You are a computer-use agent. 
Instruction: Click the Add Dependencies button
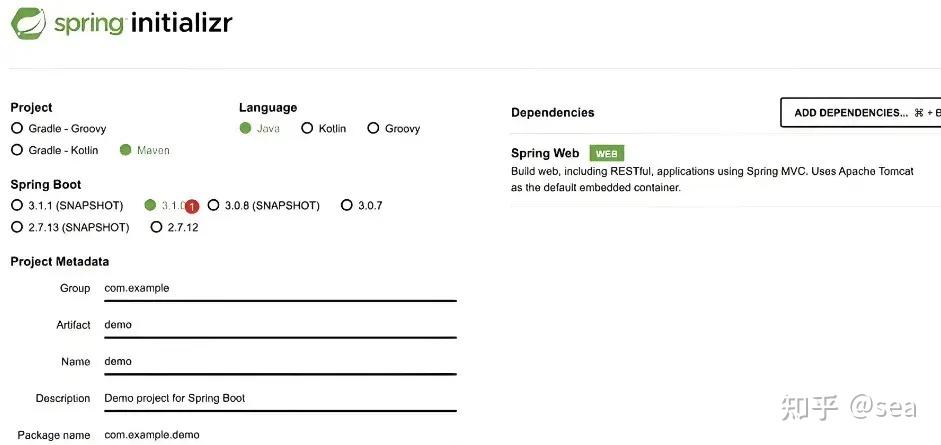[860, 113]
